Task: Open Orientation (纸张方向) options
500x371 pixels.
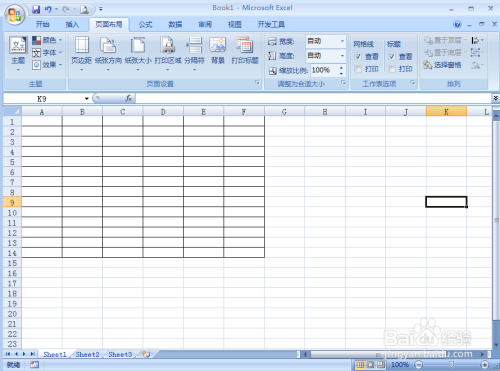Action: click(108, 53)
